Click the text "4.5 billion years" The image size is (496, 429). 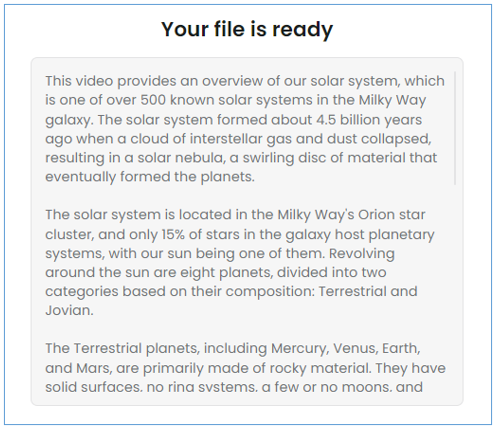point(369,120)
